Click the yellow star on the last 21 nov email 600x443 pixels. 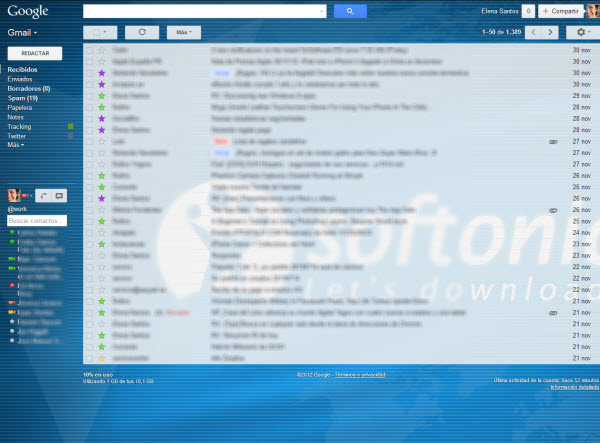click(102, 358)
